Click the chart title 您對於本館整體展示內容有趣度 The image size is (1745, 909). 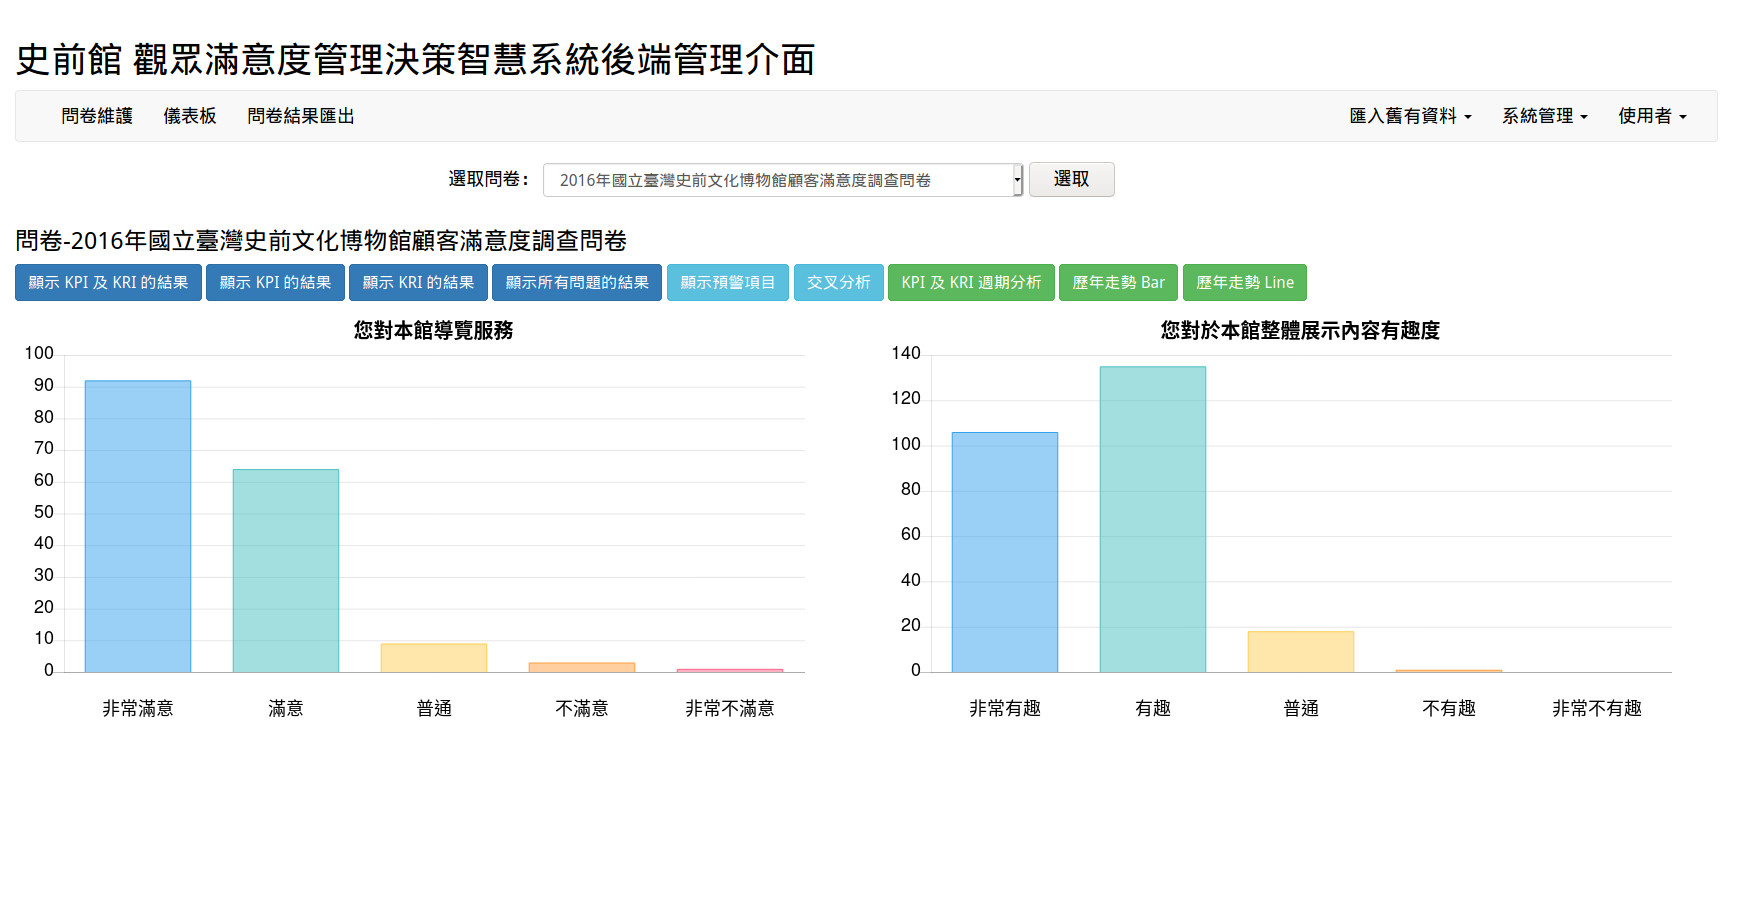[x=1300, y=330]
